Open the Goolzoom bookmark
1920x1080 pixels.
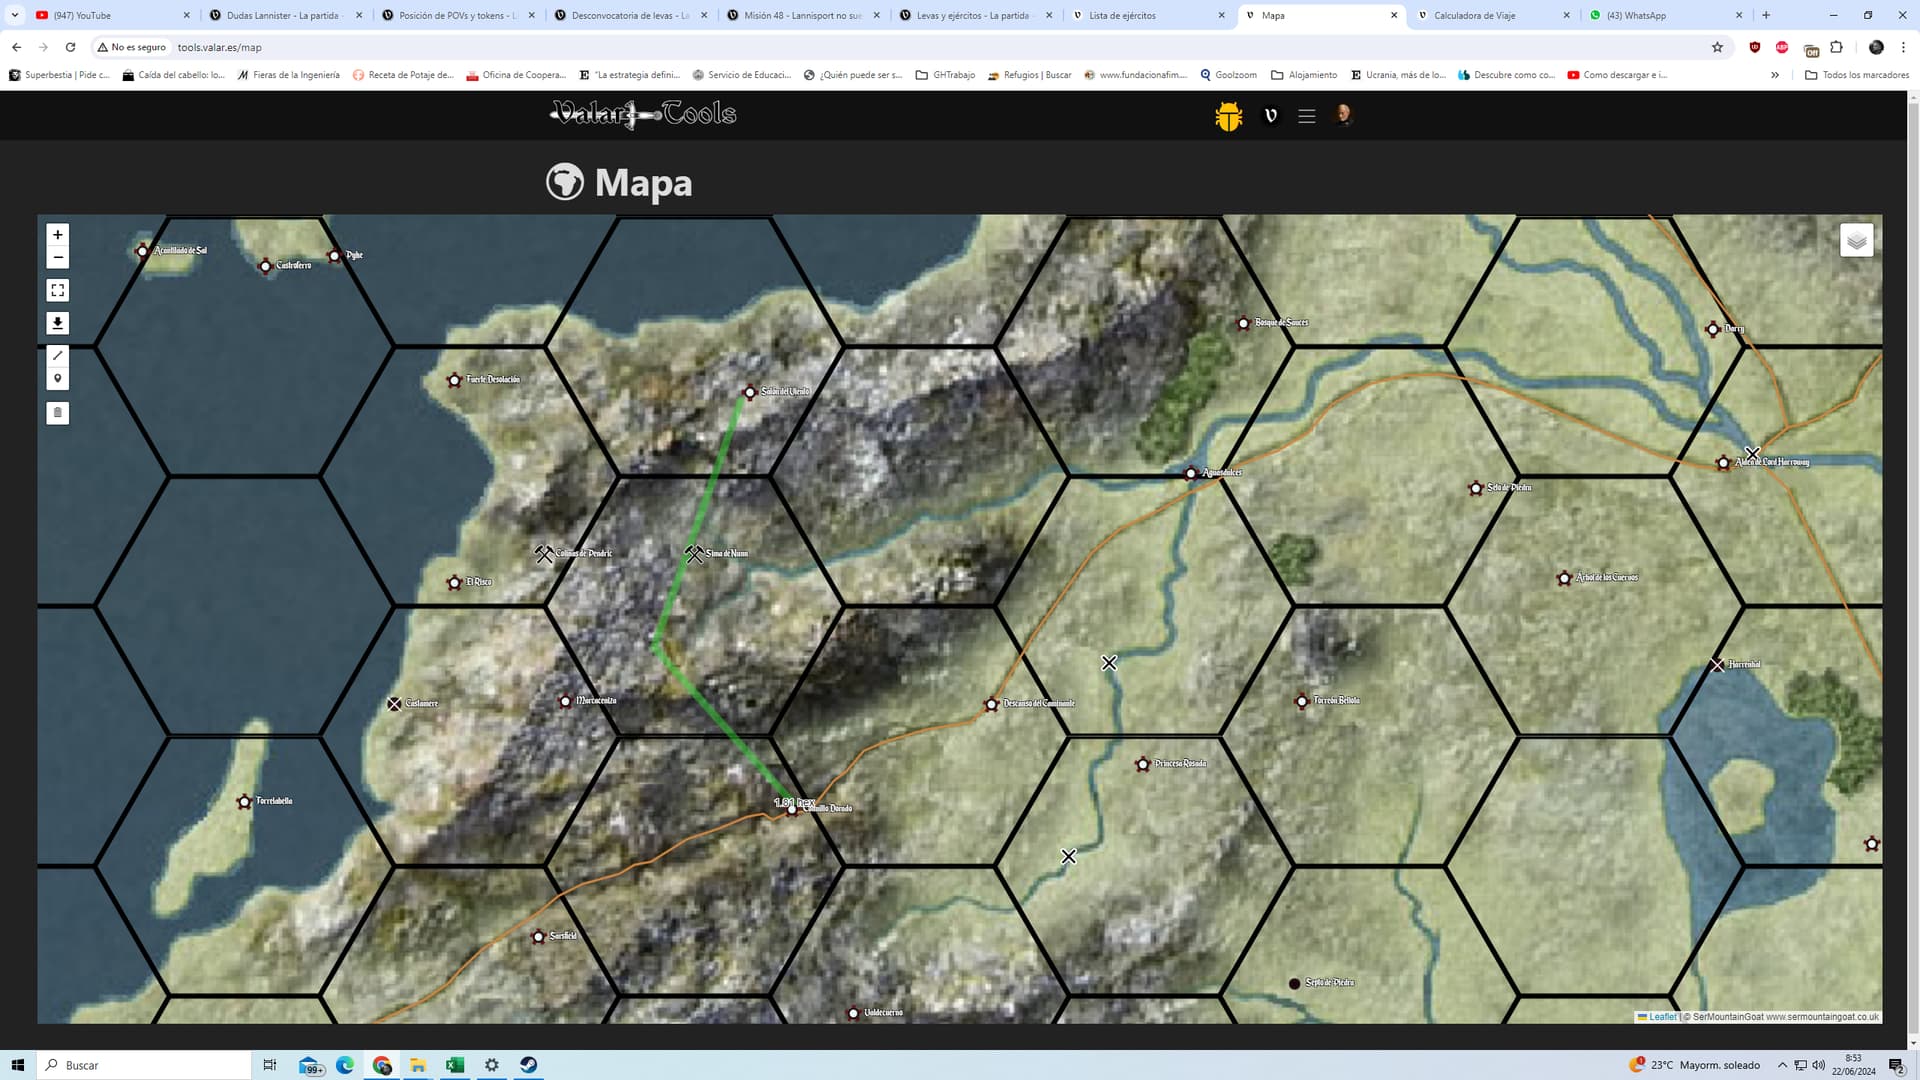click(1228, 75)
